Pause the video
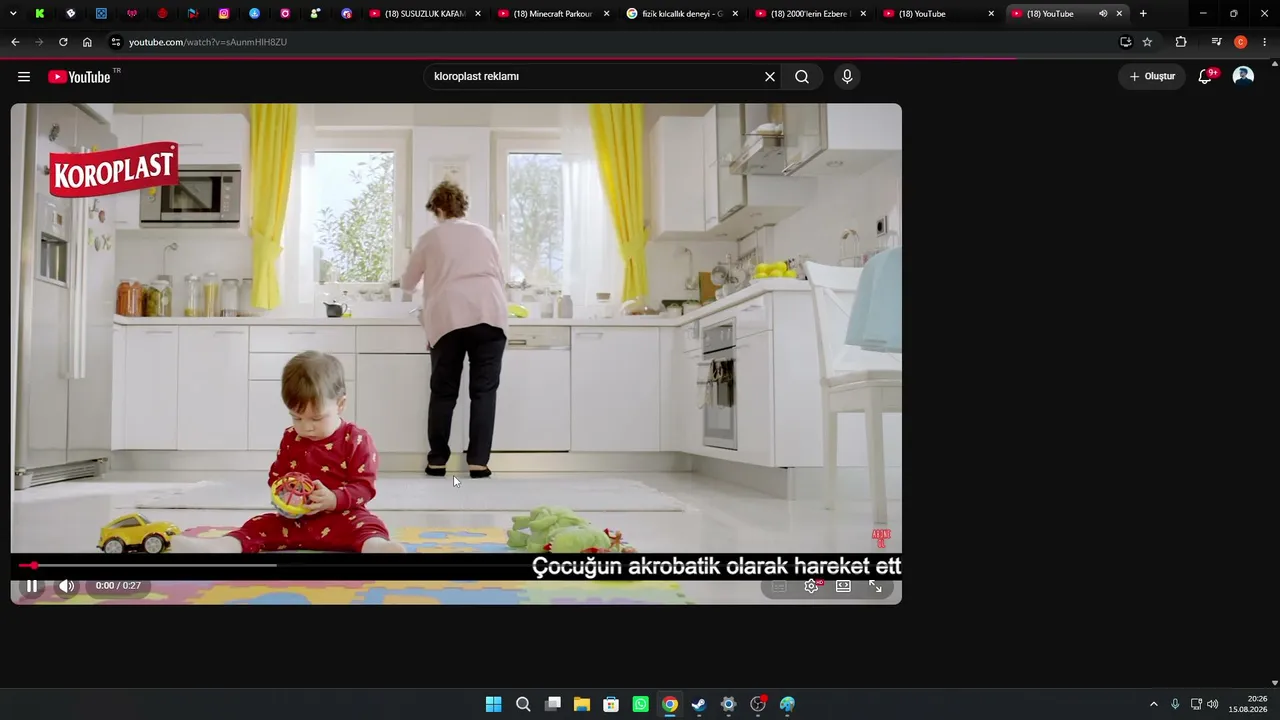Image resolution: width=1280 pixels, height=720 pixels. point(32,586)
